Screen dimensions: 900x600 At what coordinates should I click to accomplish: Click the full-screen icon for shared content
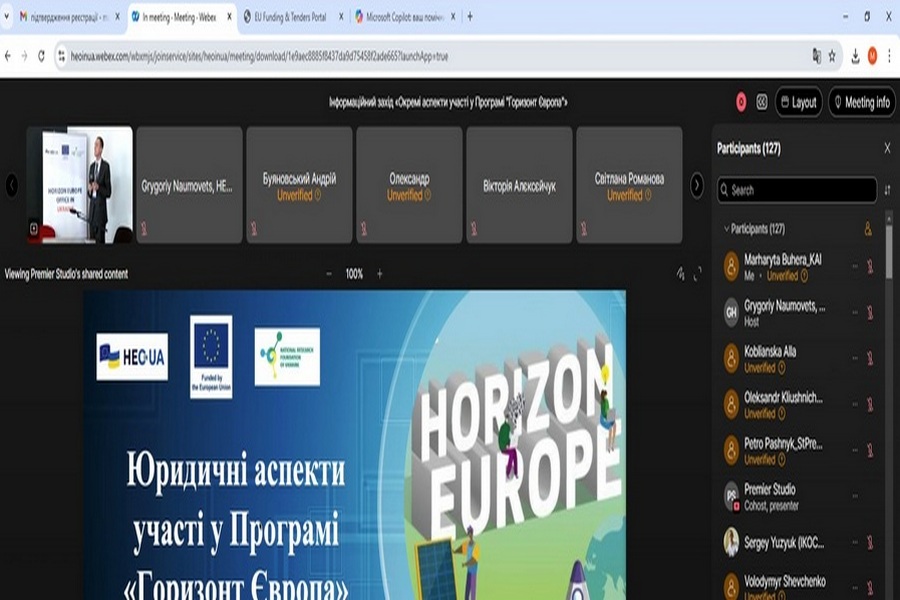[697, 273]
